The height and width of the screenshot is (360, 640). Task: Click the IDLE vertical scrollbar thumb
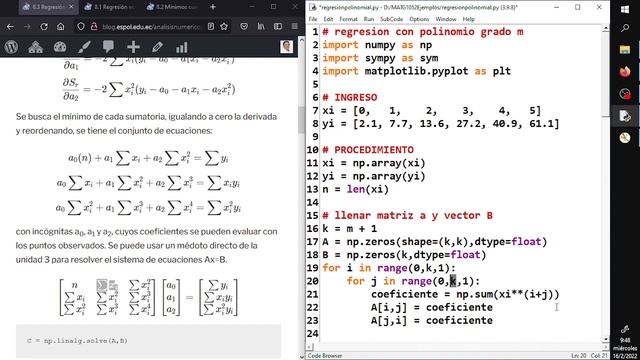(x=606, y=73)
